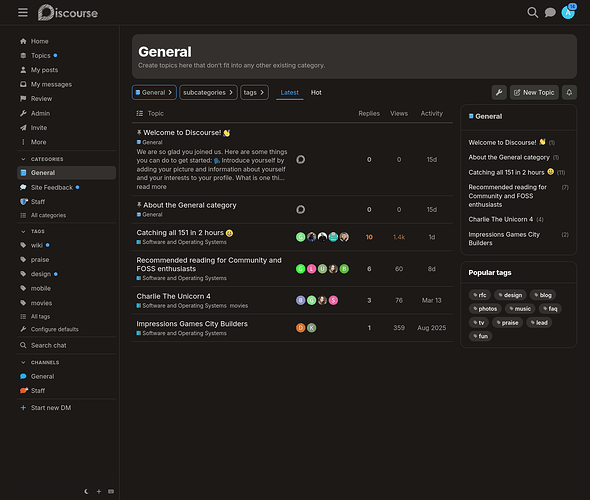This screenshot has height=500, width=590.
Task: Open Impressions Games City Builders topic
Action: [x=192, y=324]
